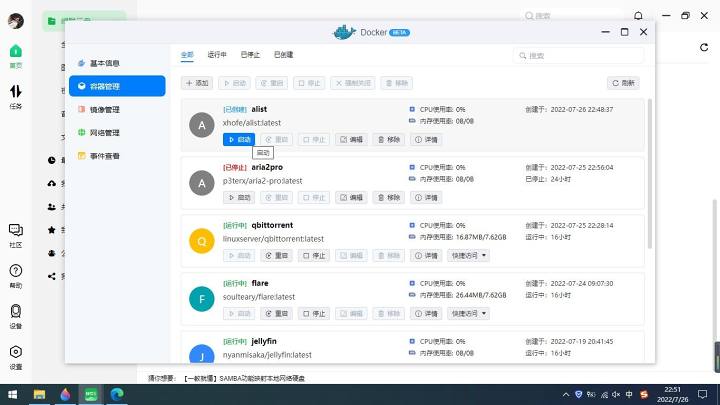This screenshot has width=720, height=405.
Task: Open the user avatar in the left sidebar
Action: click(x=16, y=21)
